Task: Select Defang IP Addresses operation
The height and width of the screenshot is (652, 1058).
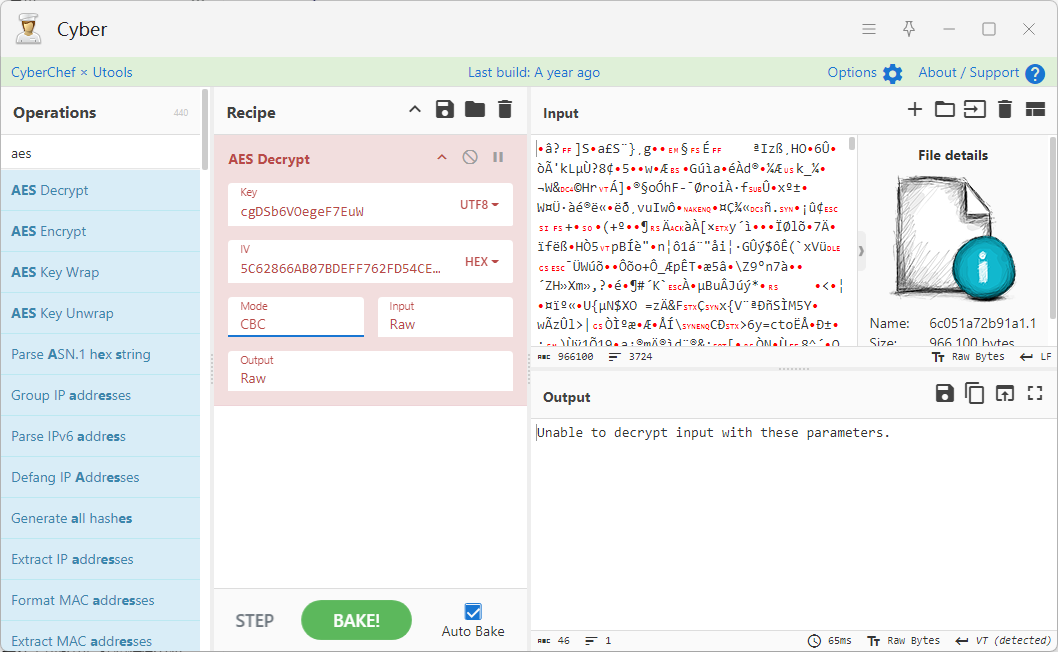Action: tap(101, 477)
